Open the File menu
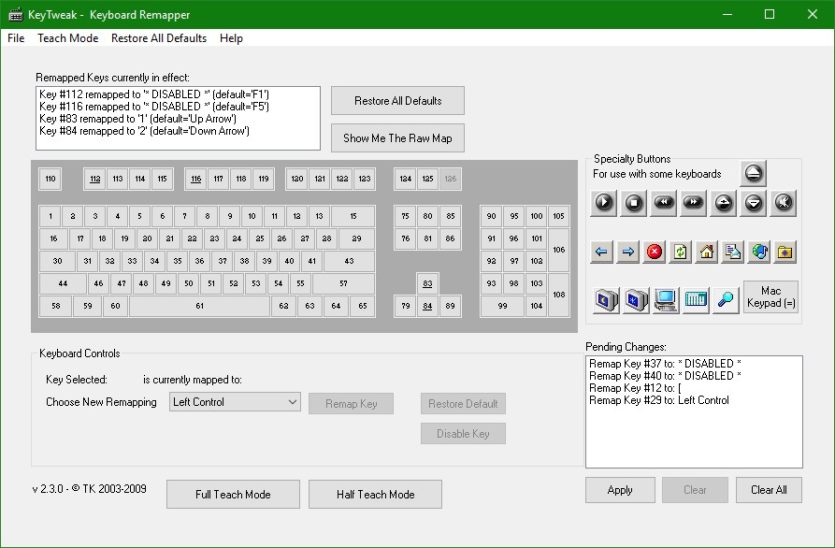 [16, 38]
